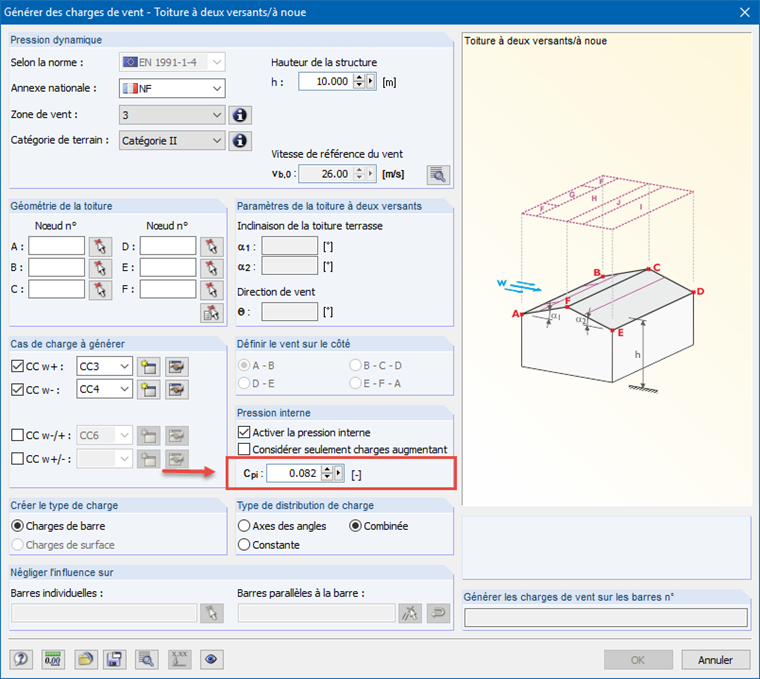The image size is (760, 679).
Task: Open structure height h options arrow
Action: (371, 81)
